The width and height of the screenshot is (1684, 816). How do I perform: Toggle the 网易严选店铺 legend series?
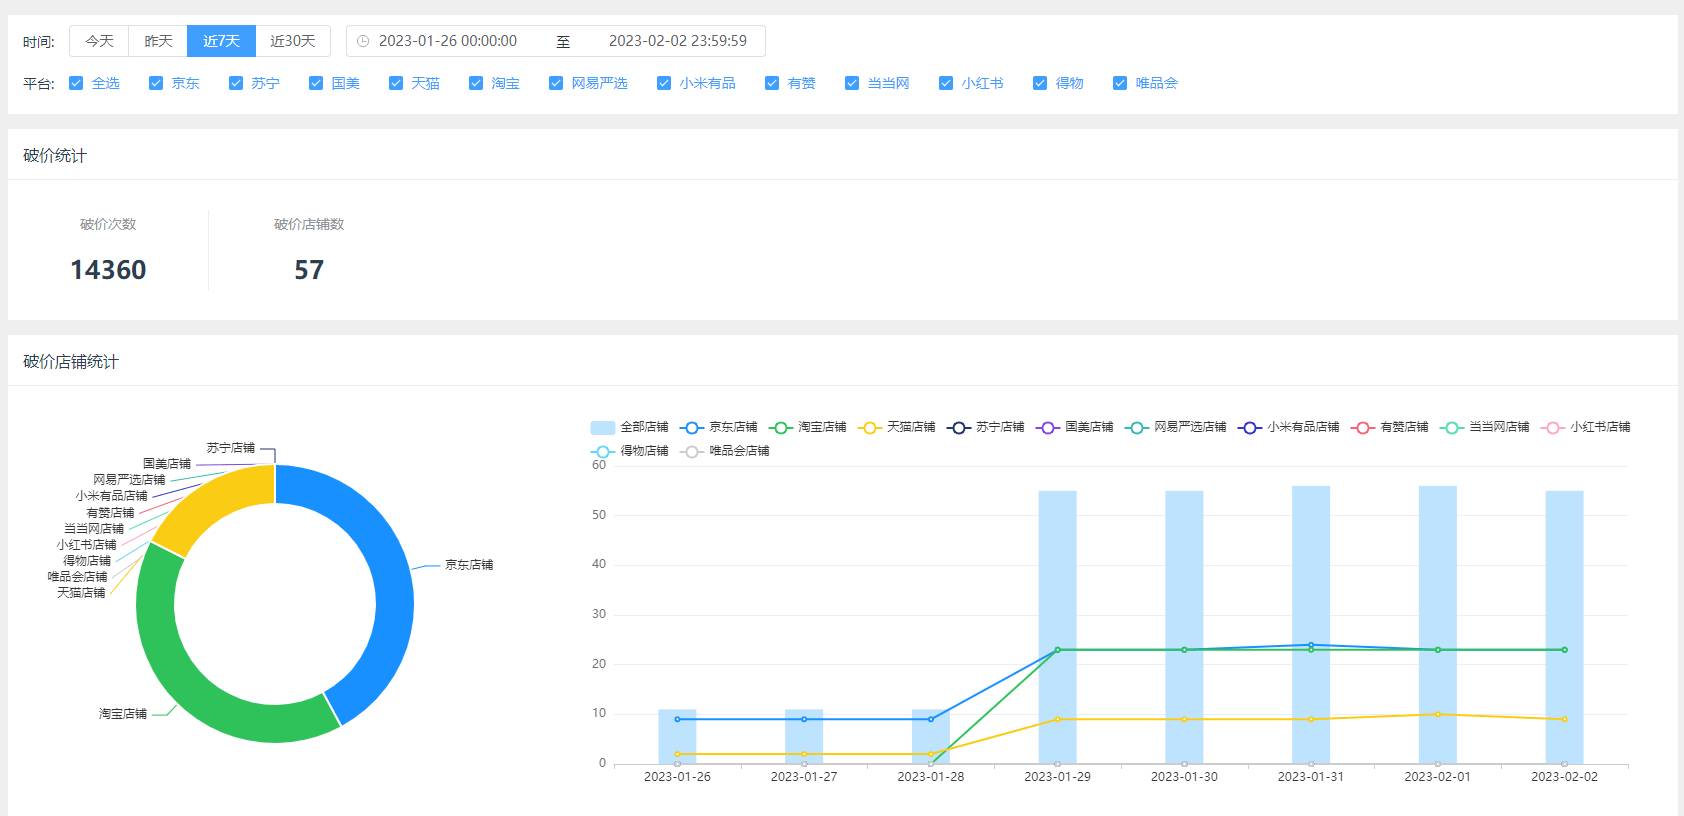click(1176, 427)
